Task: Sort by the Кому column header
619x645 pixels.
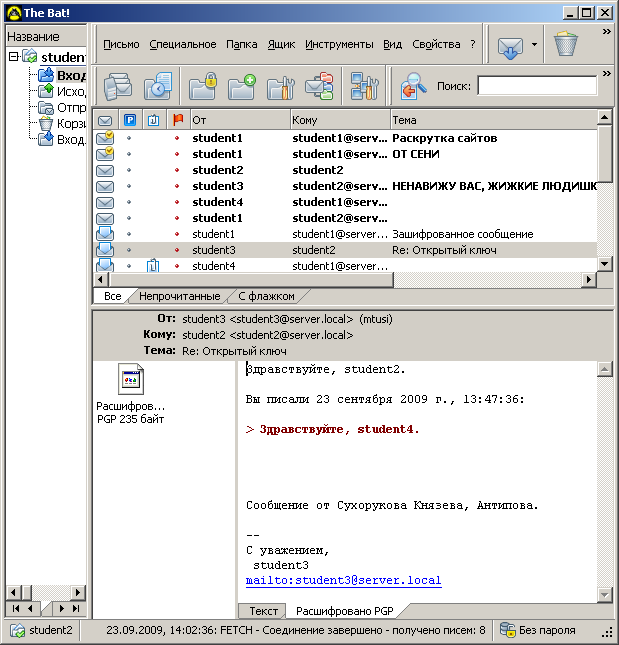Action: click(x=340, y=120)
